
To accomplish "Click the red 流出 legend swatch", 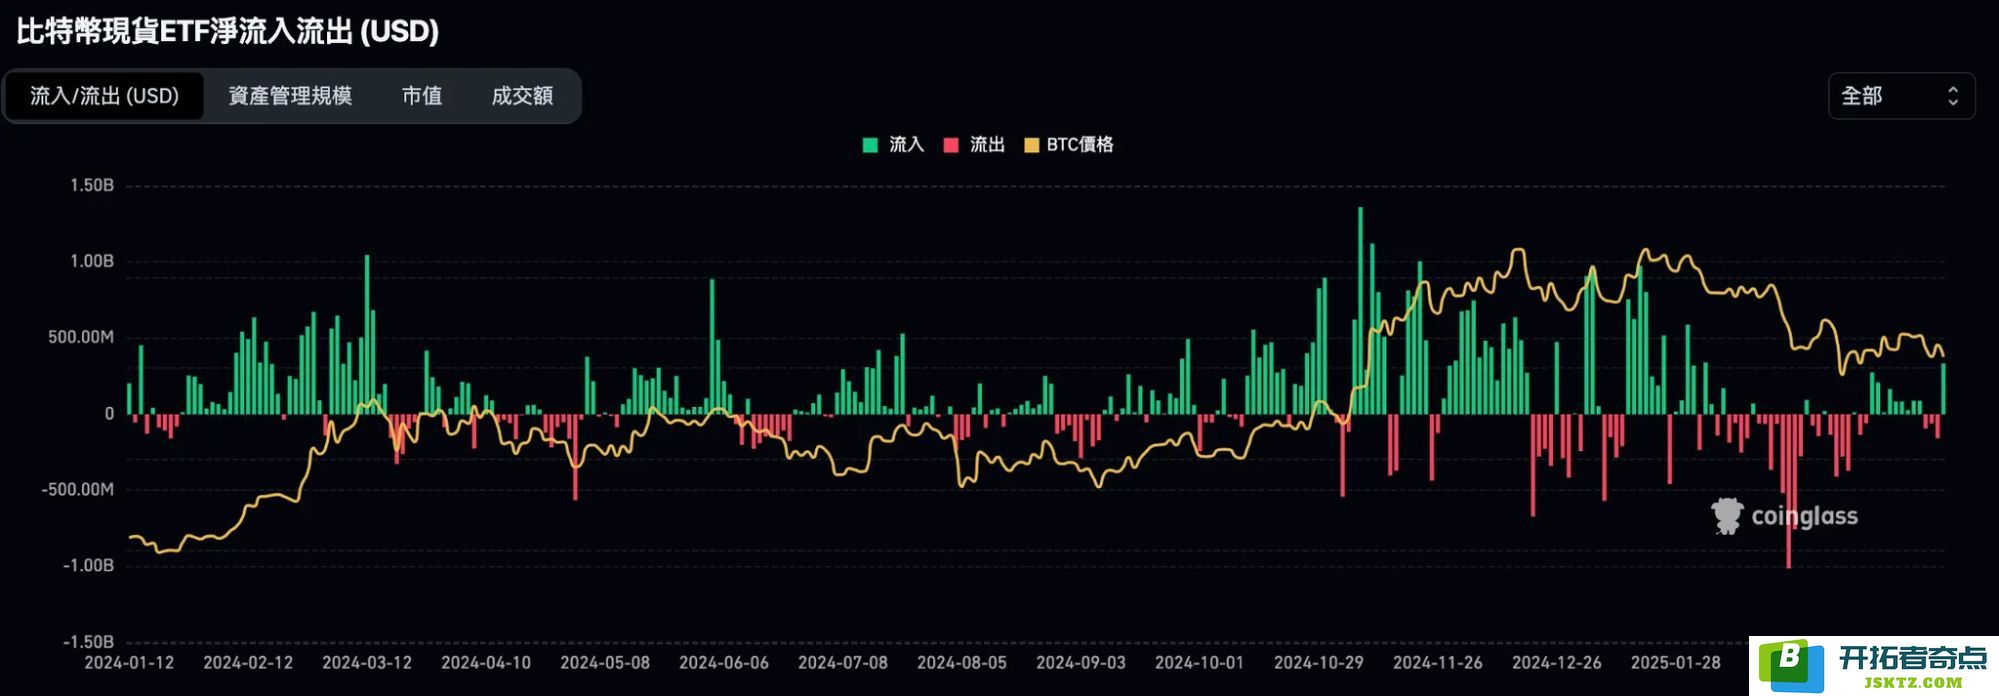I will coord(951,145).
